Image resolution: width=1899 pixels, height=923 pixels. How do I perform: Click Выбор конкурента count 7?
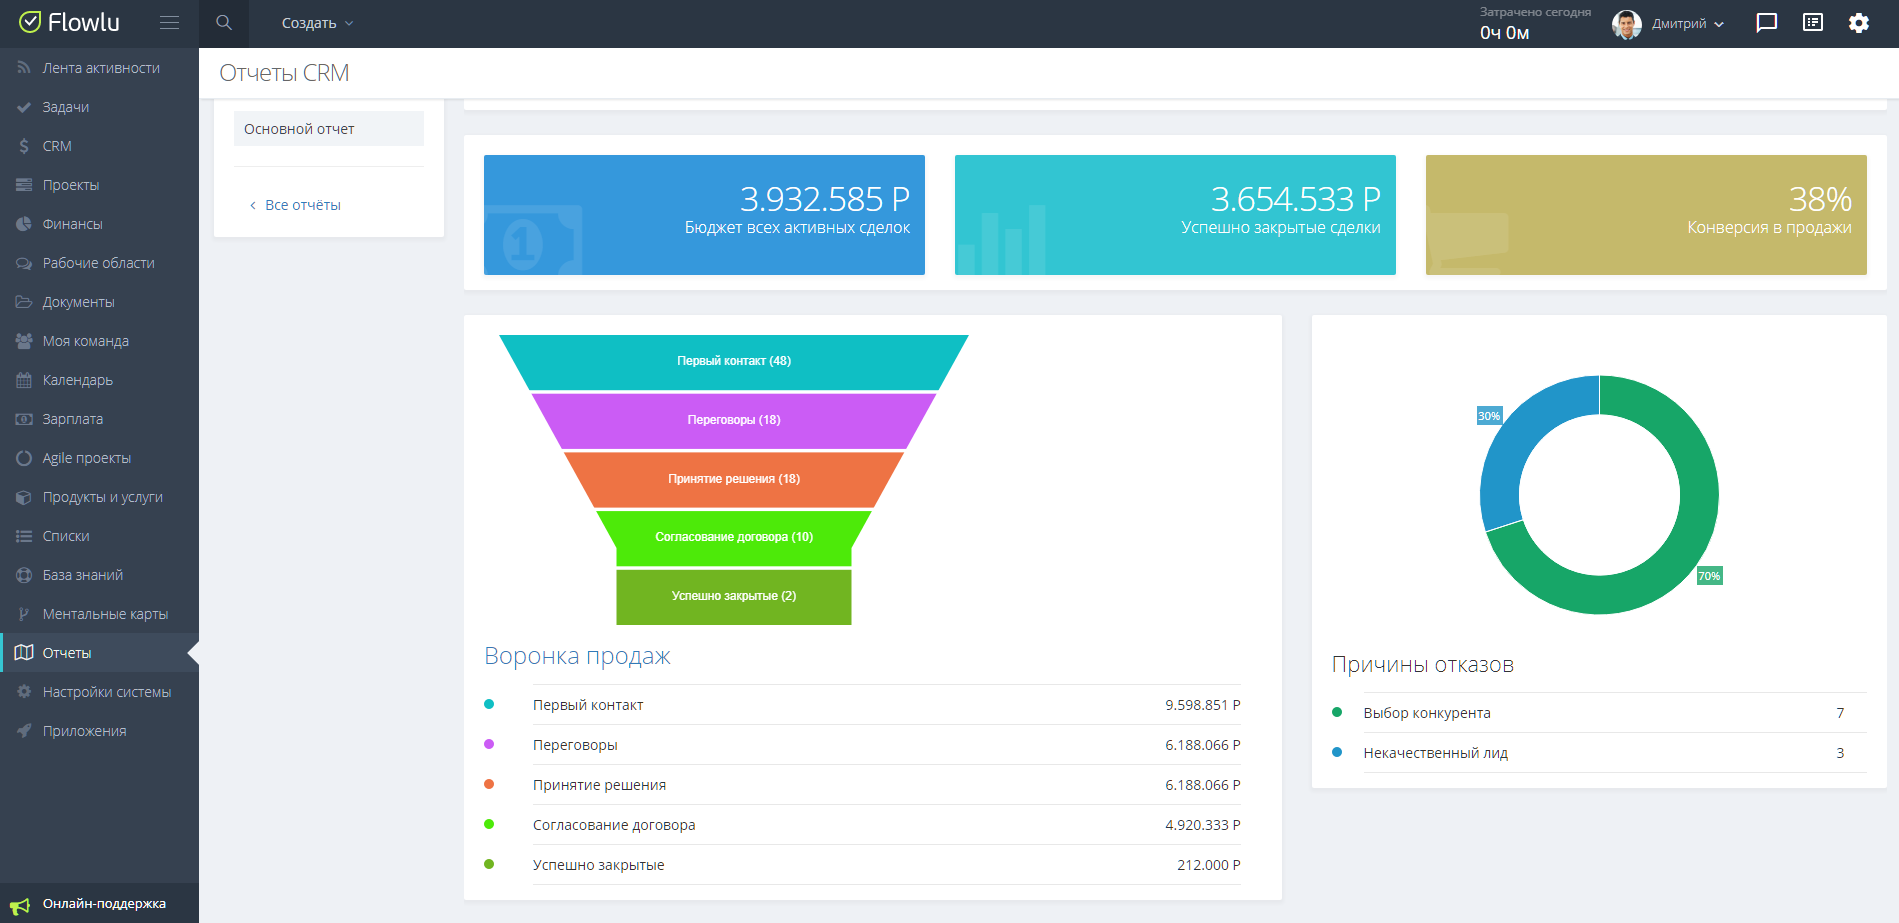(x=1840, y=713)
